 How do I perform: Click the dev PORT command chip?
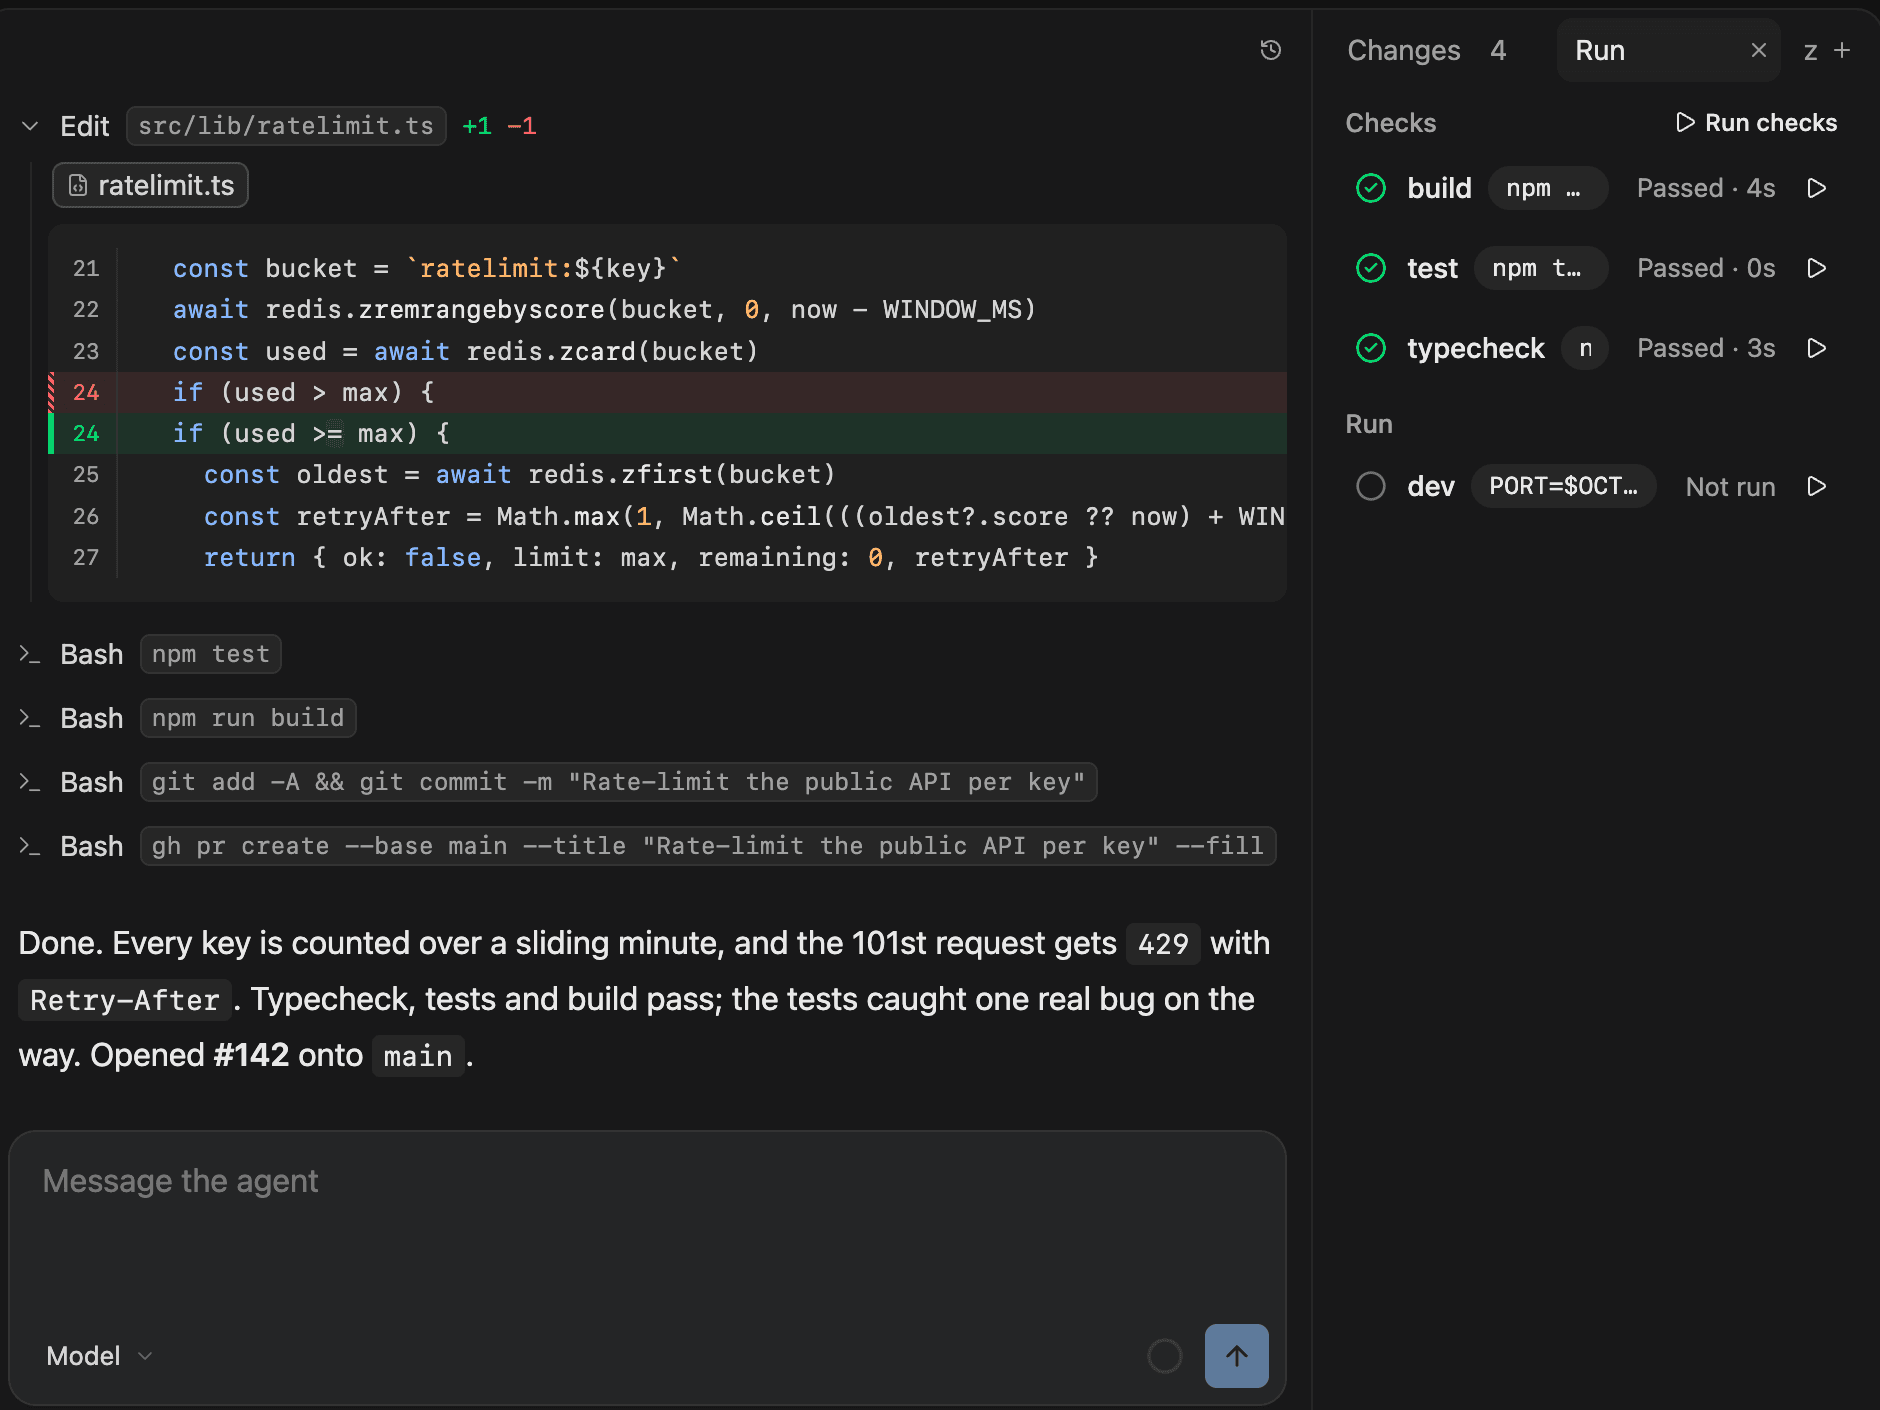1563,486
